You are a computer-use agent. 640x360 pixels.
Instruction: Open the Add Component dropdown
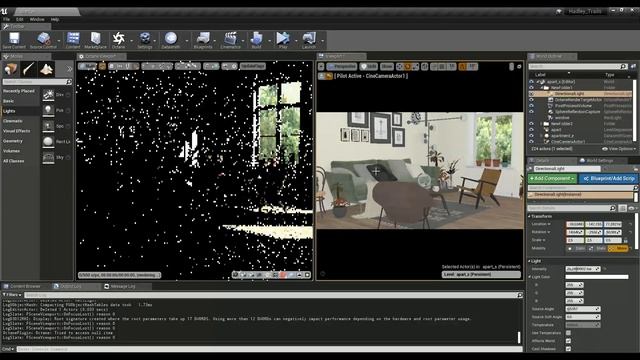pos(552,178)
